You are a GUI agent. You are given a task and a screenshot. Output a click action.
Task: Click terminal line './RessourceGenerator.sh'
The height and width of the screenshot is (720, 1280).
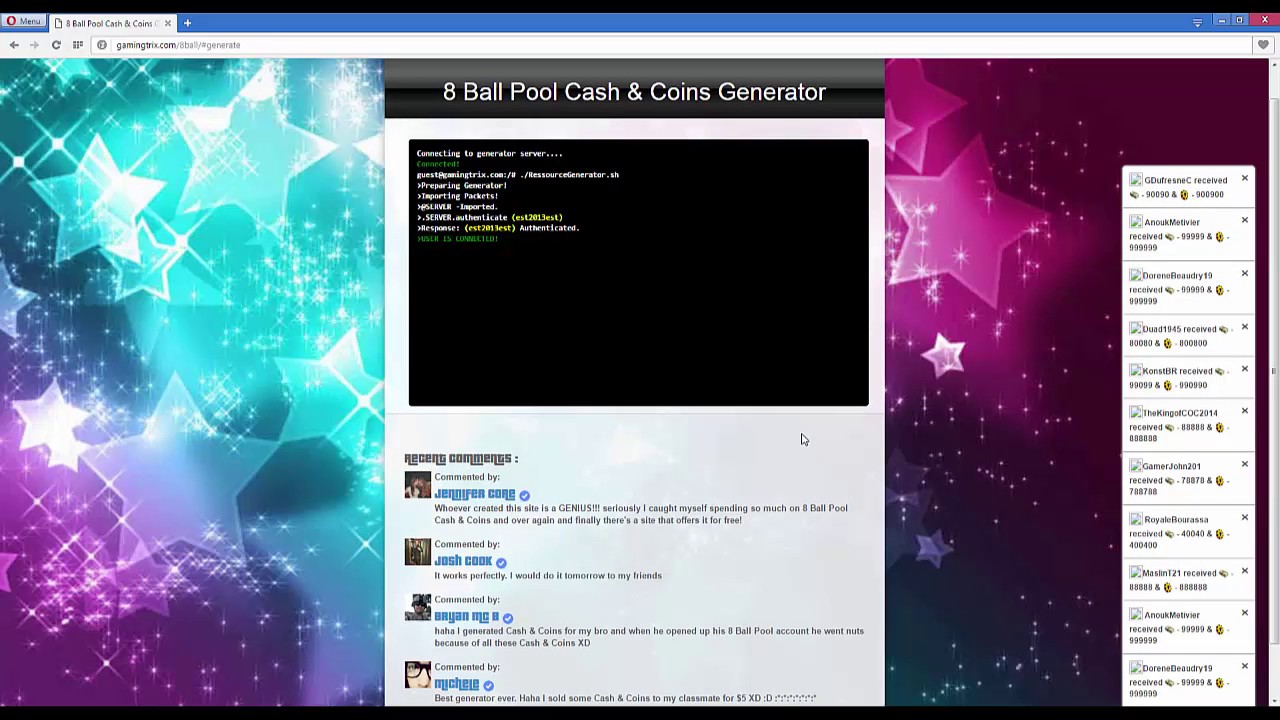point(569,175)
